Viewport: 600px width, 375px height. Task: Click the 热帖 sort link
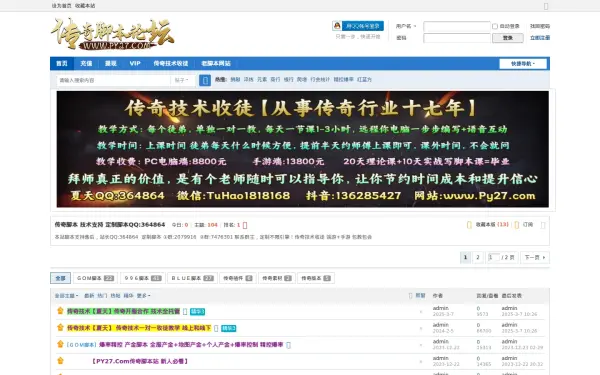coord(115,295)
